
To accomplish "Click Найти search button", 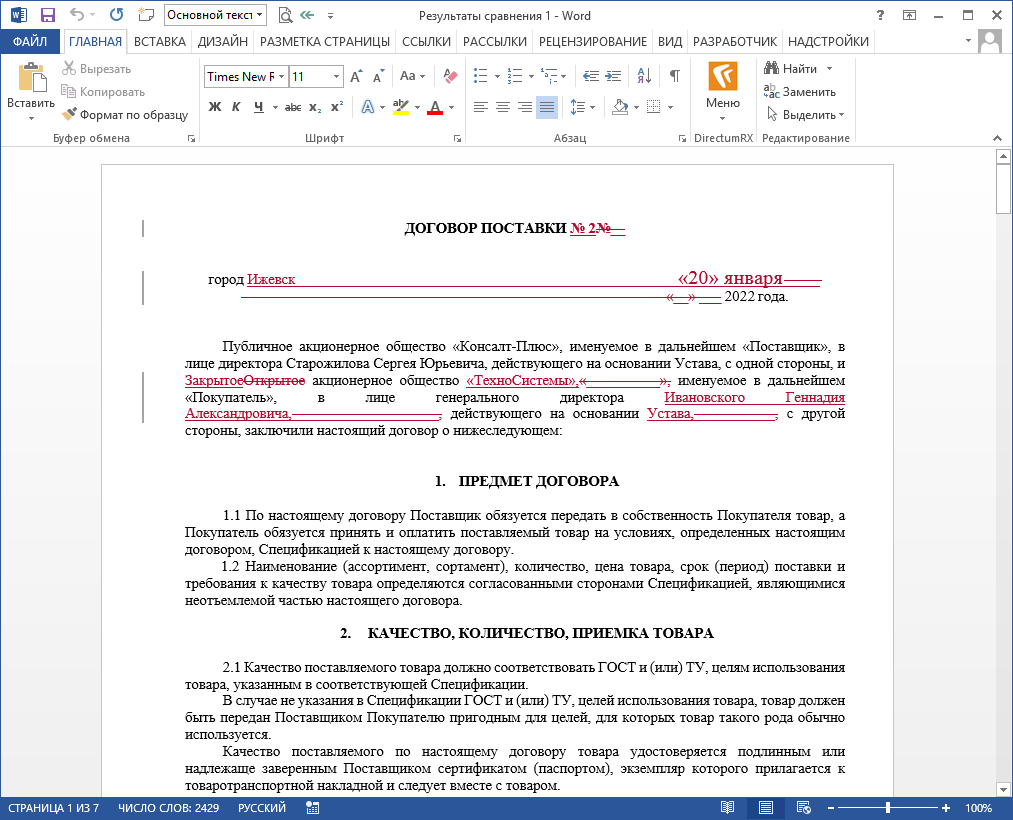I will pos(791,68).
